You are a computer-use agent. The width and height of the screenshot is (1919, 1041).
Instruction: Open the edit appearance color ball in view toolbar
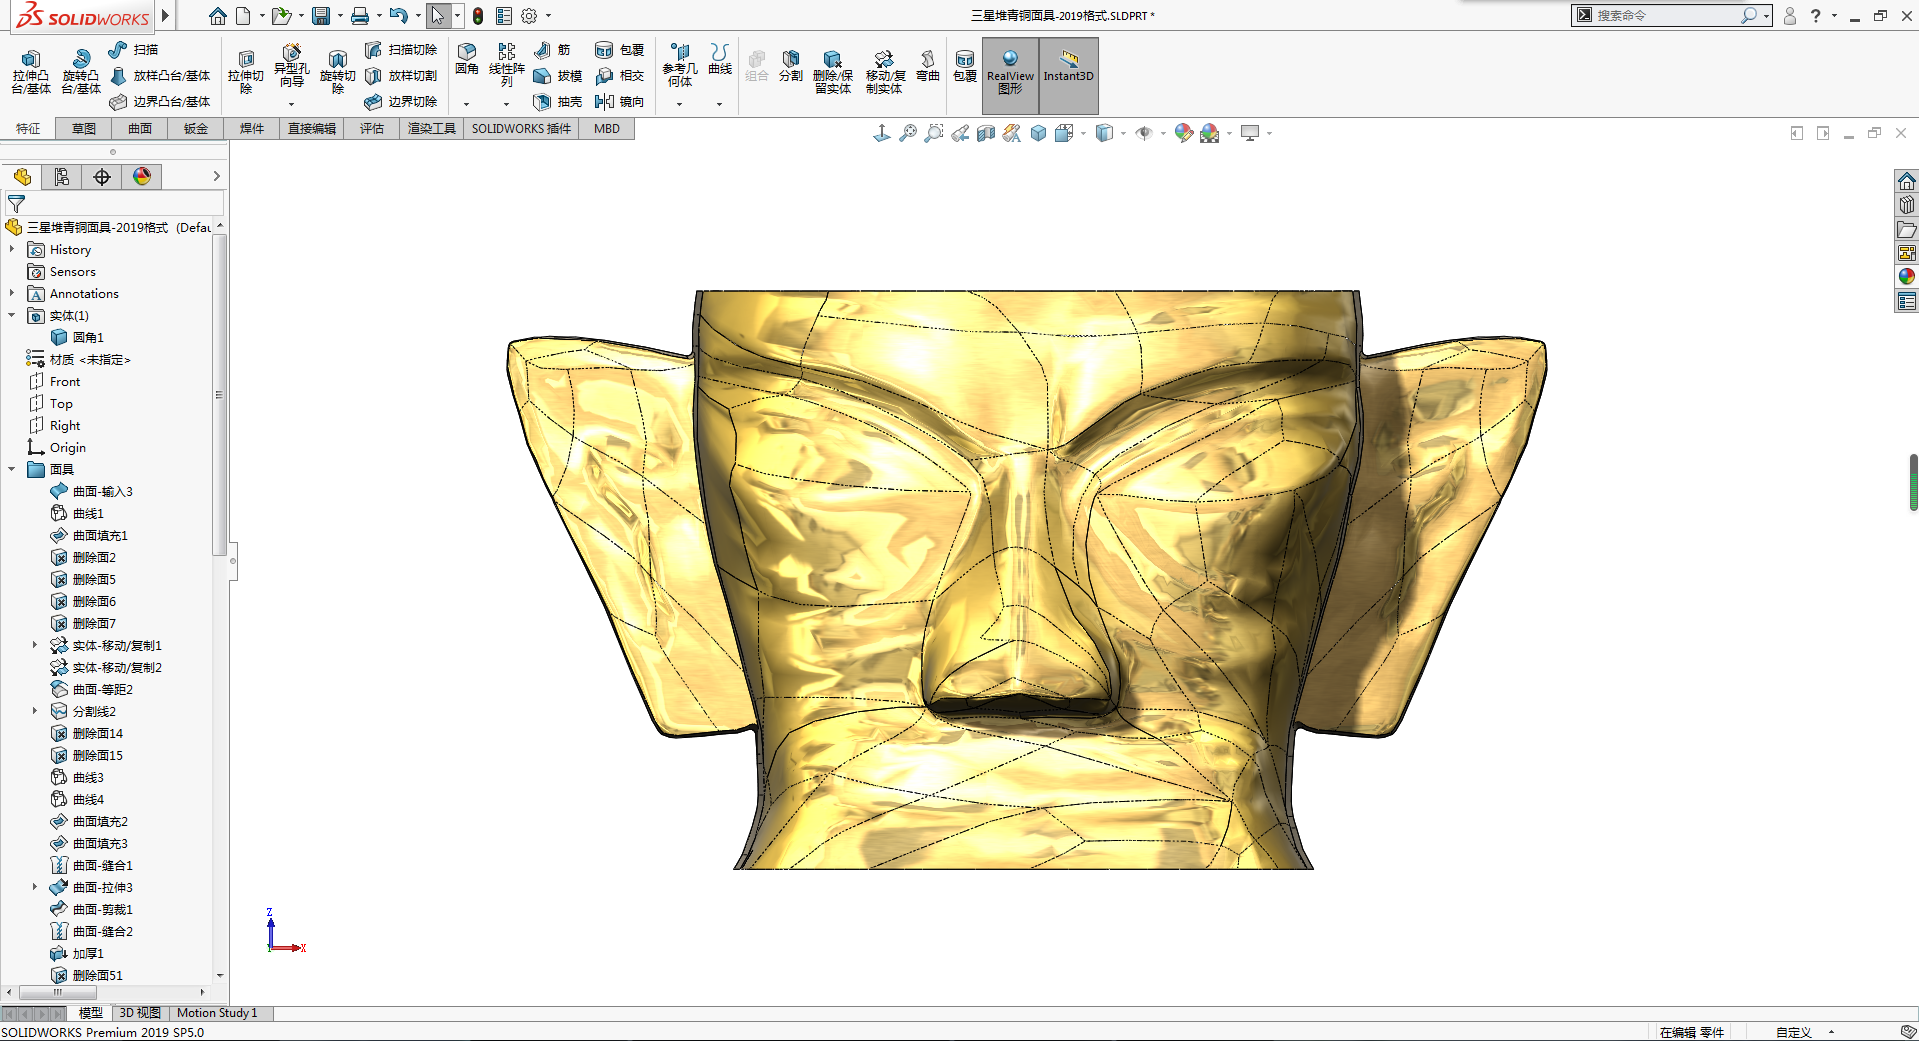coord(1183,133)
